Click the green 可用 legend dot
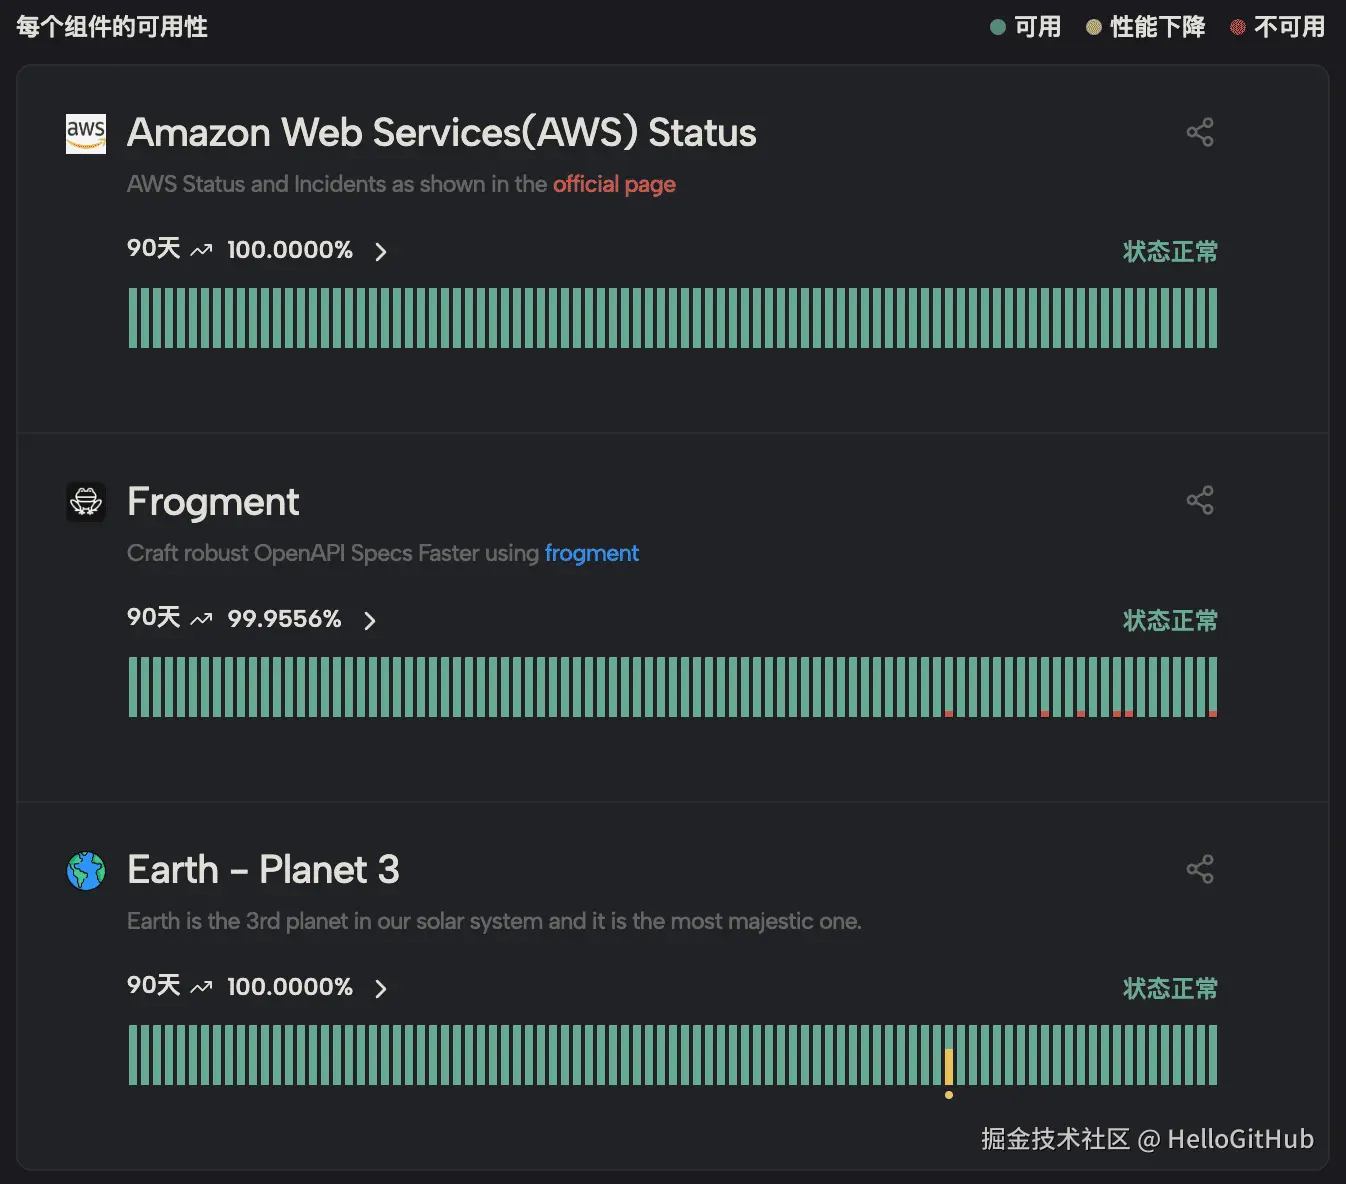 pos(997,27)
